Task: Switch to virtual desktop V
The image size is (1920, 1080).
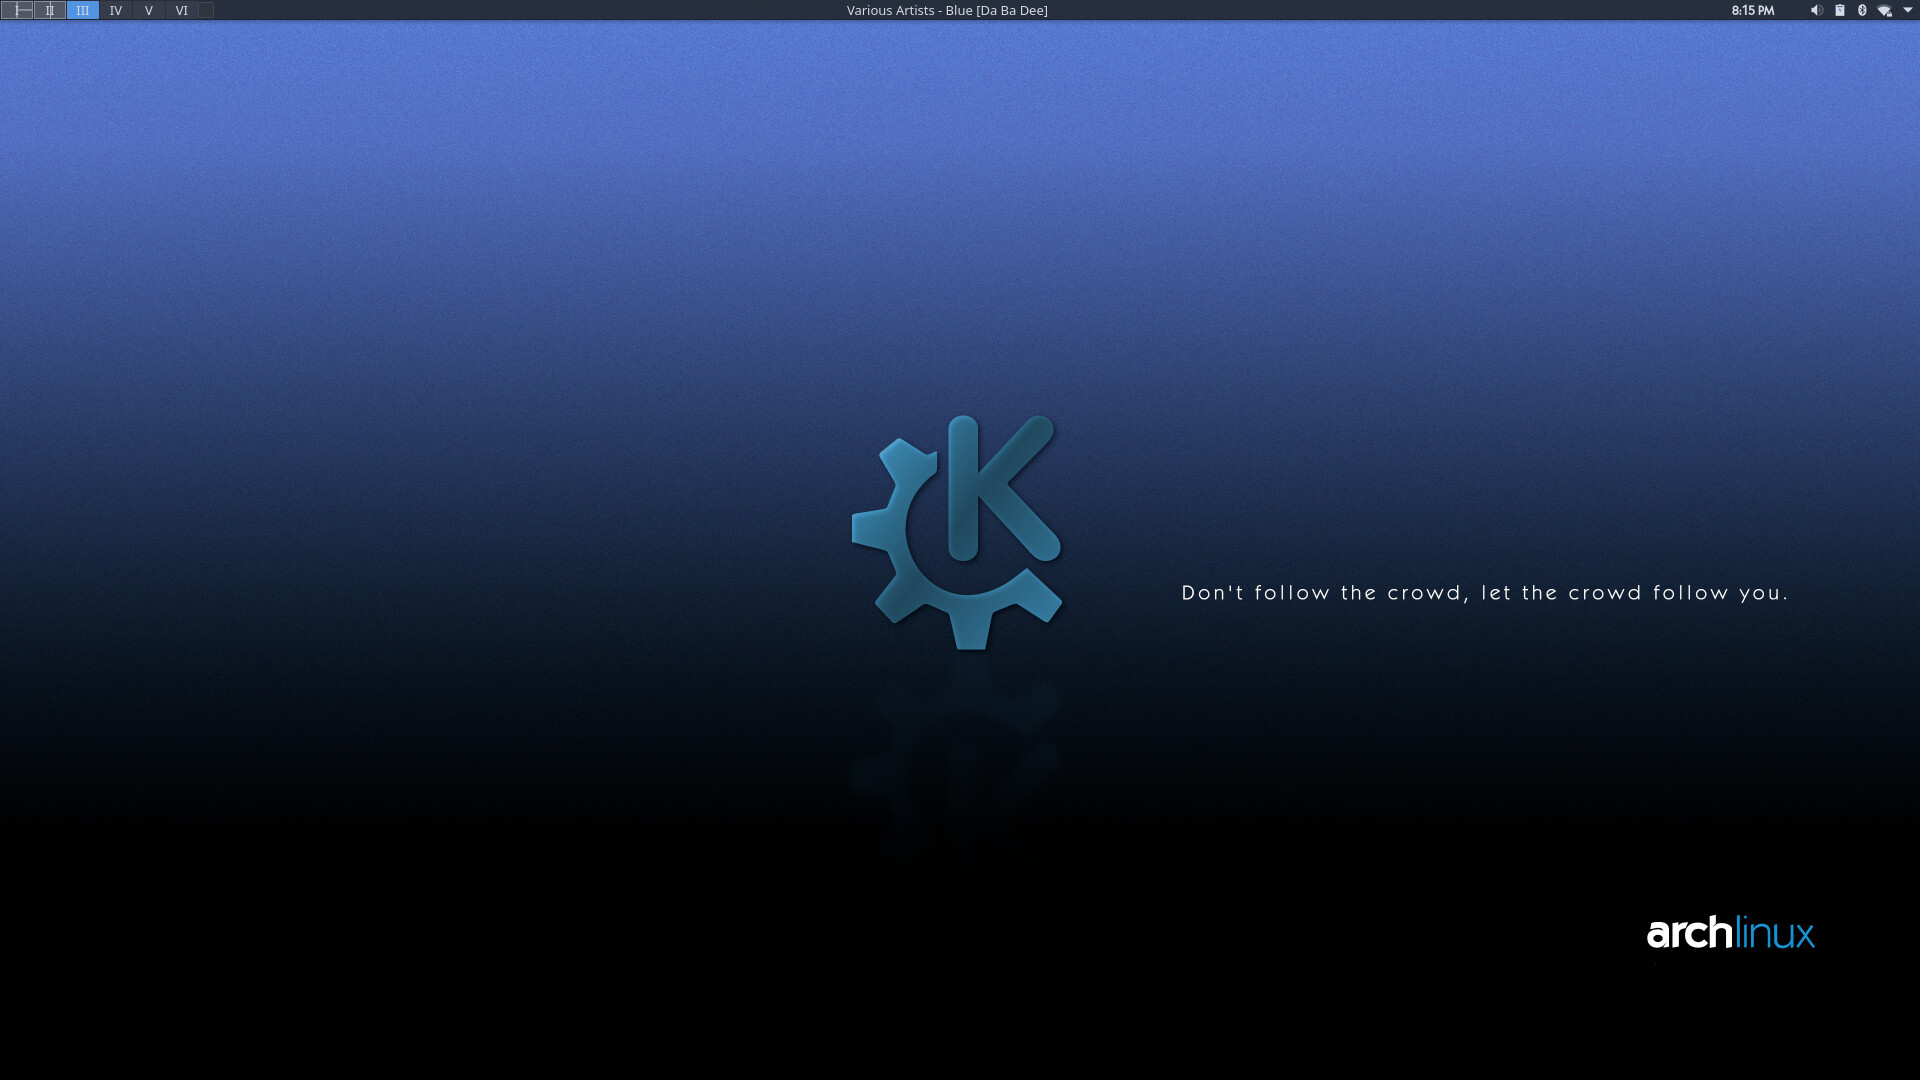Action: [x=149, y=10]
